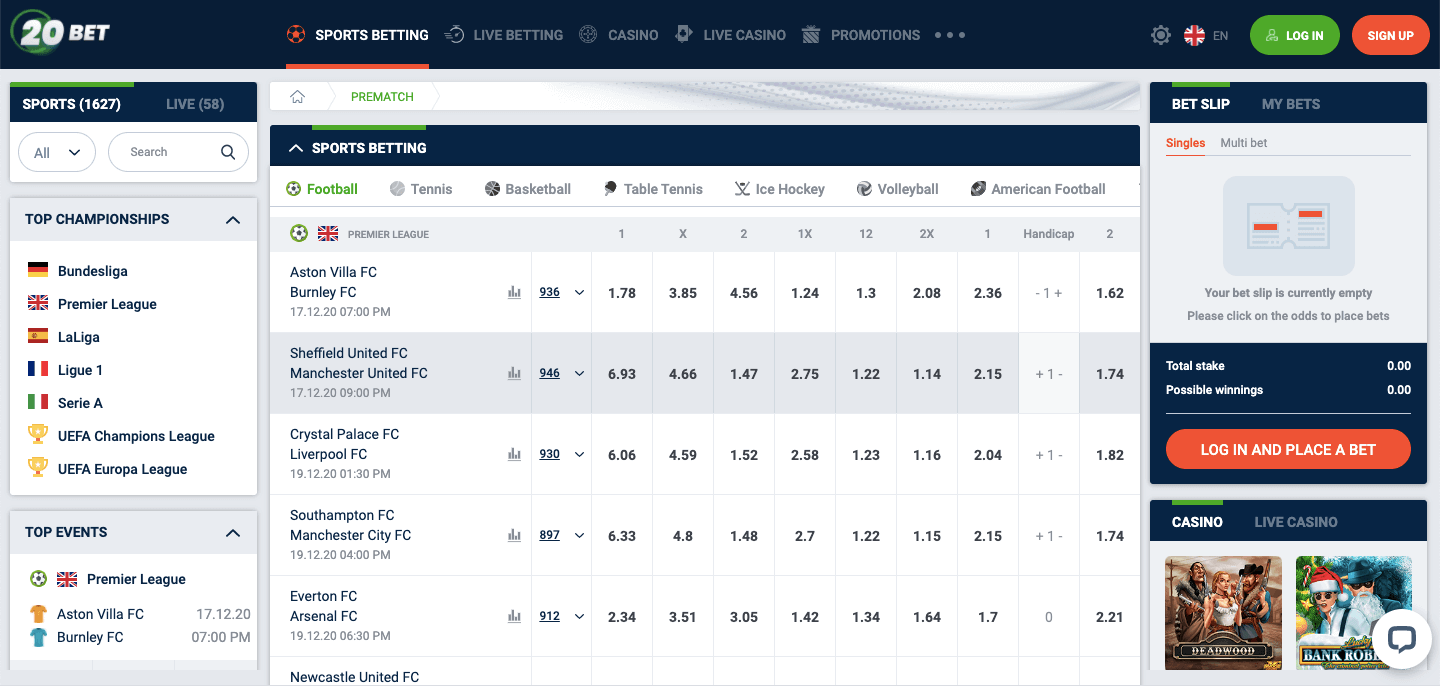This screenshot has height=686, width=1440.
Task: Switch to the Live (58) tab
Action: tap(195, 104)
